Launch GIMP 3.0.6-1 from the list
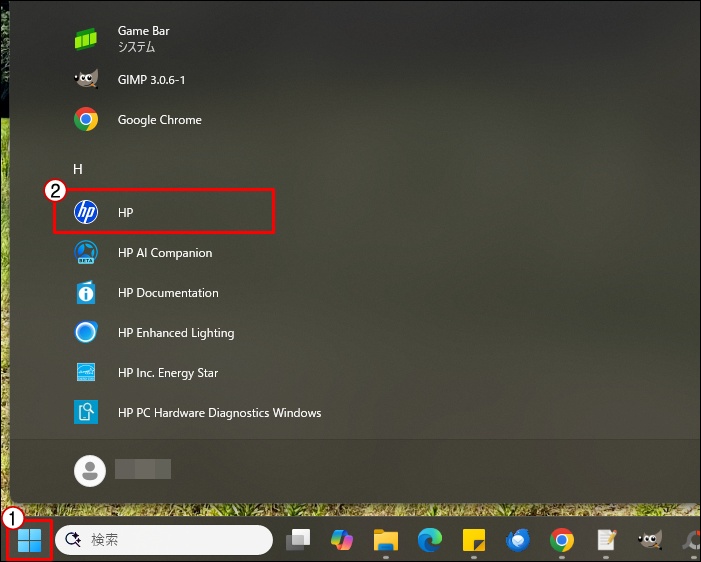This screenshot has height=562, width=701. (x=151, y=79)
